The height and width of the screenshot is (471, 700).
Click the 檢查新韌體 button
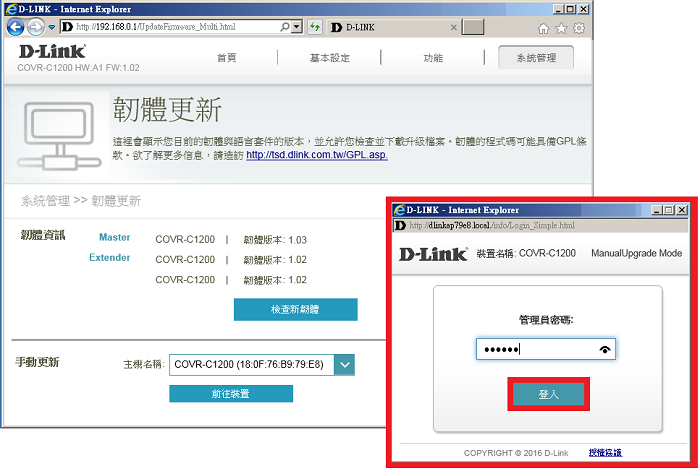click(x=294, y=309)
